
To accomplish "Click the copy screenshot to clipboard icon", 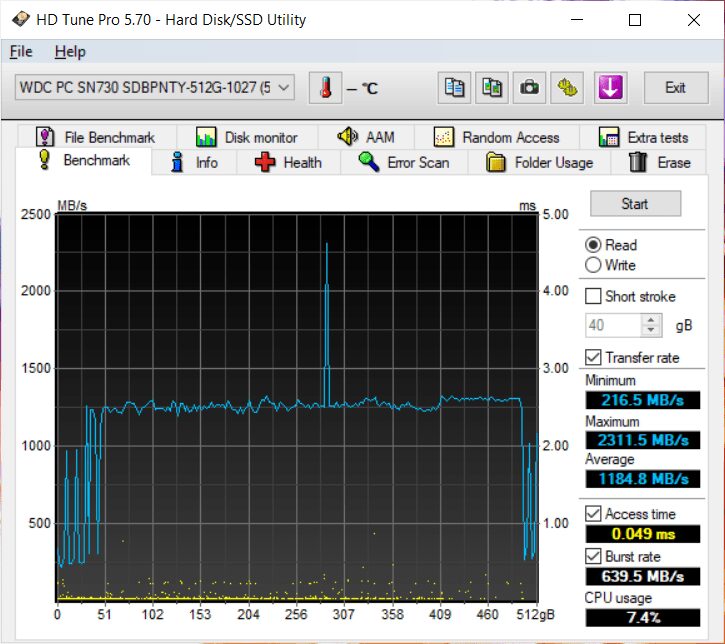I will pos(491,88).
